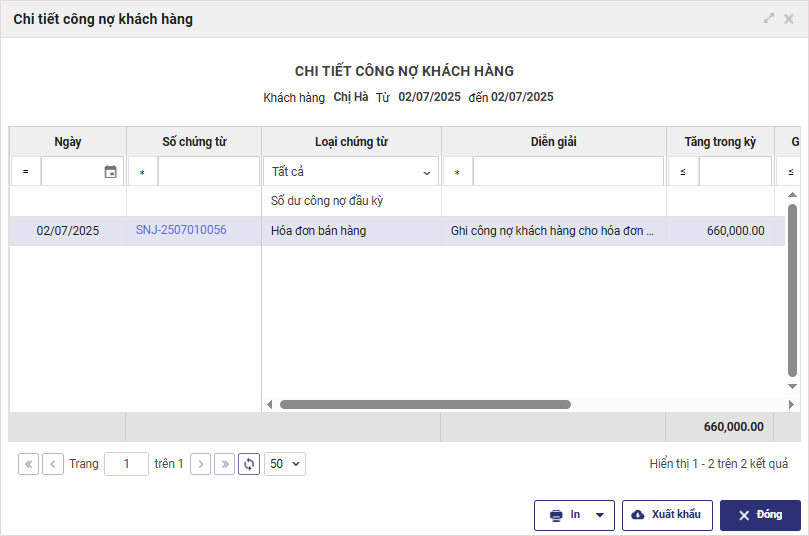Click the page number input field
Image resolution: width=809 pixels, height=536 pixels.
[126, 464]
